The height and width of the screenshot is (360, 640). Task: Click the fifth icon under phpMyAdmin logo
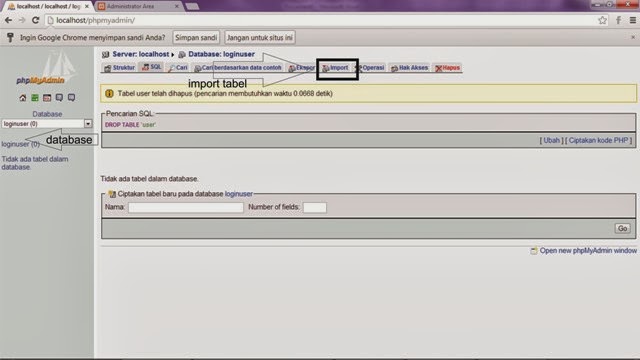click(x=71, y=98)
